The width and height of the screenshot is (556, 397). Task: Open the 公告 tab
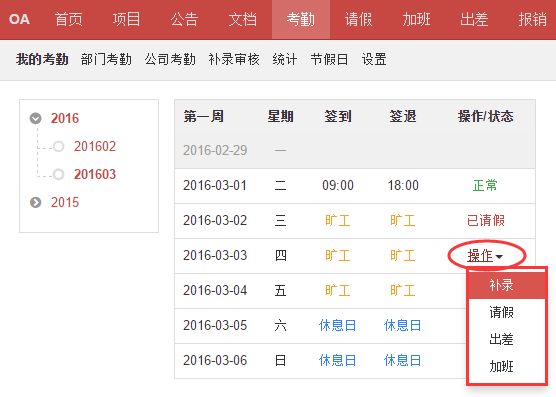pos(184,19)
